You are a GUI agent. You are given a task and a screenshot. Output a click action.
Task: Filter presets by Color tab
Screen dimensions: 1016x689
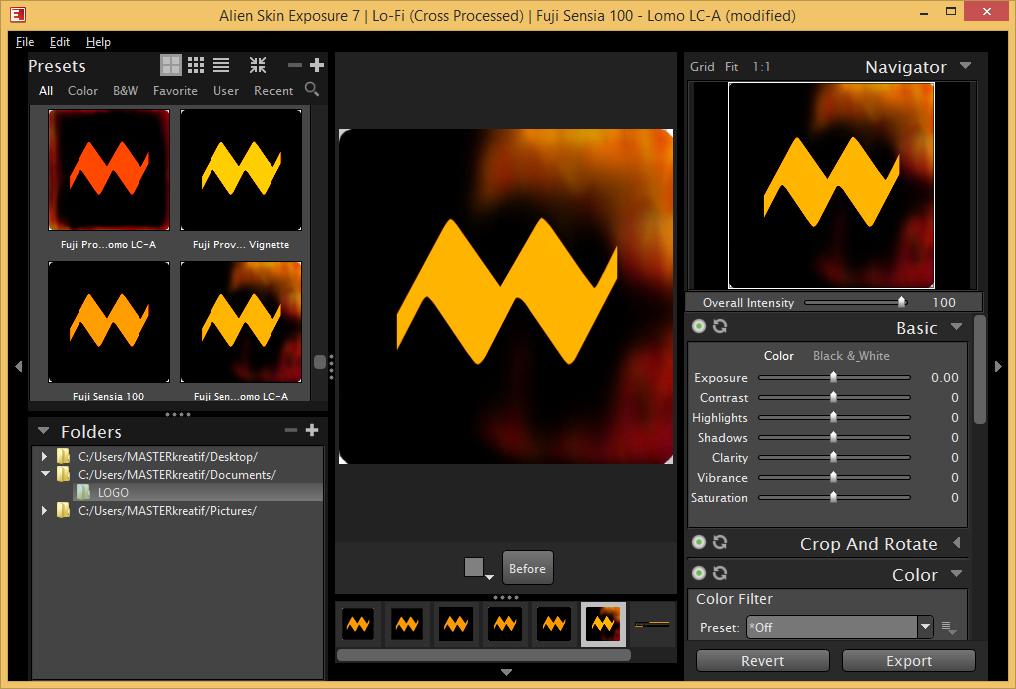click(83, 91)
